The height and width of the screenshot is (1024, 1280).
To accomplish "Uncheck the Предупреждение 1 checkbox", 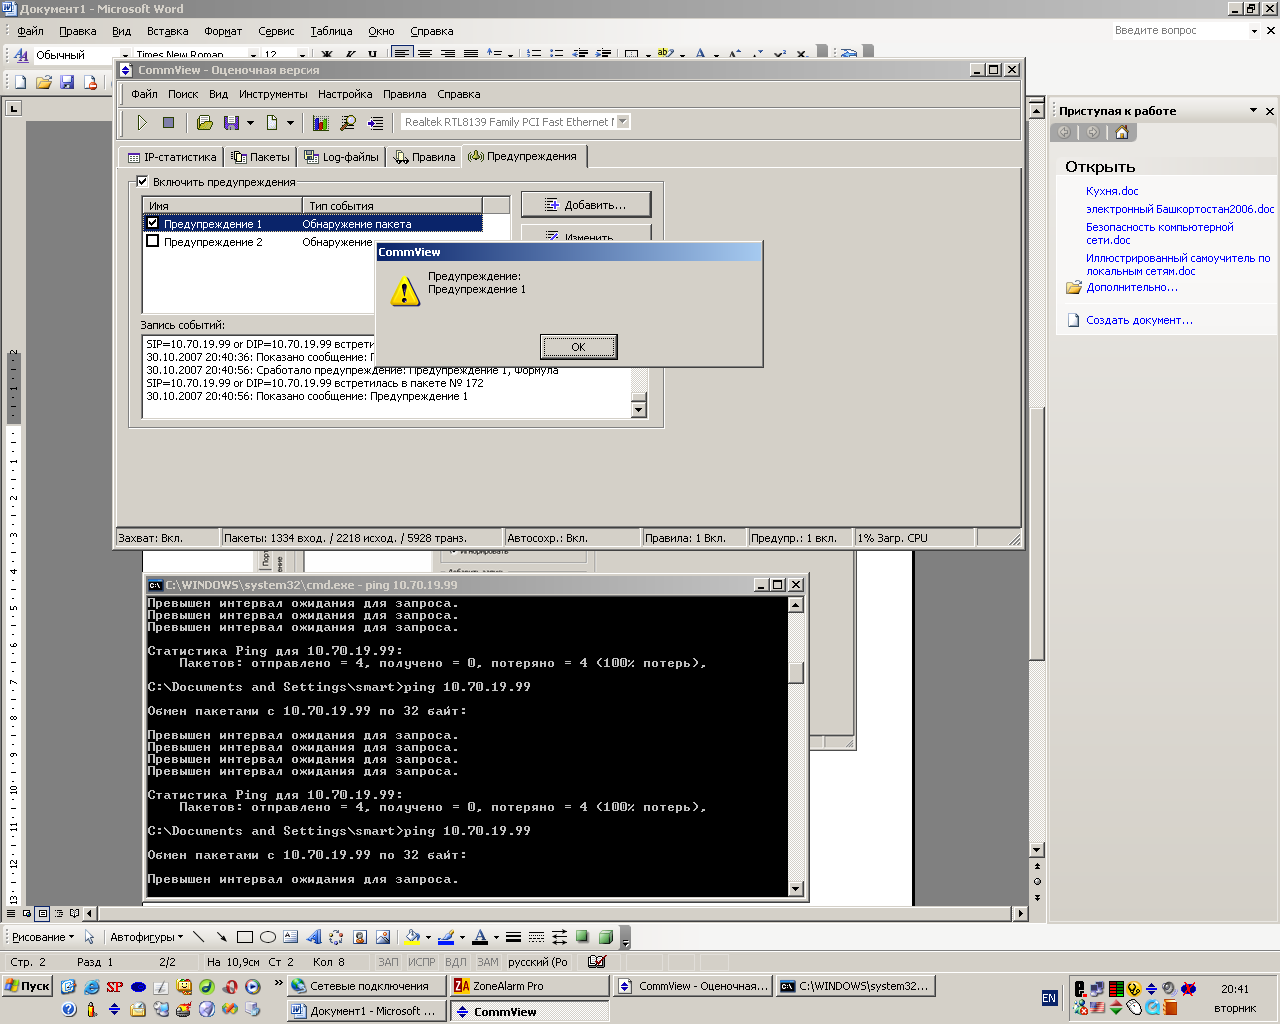I will point(153,224).
